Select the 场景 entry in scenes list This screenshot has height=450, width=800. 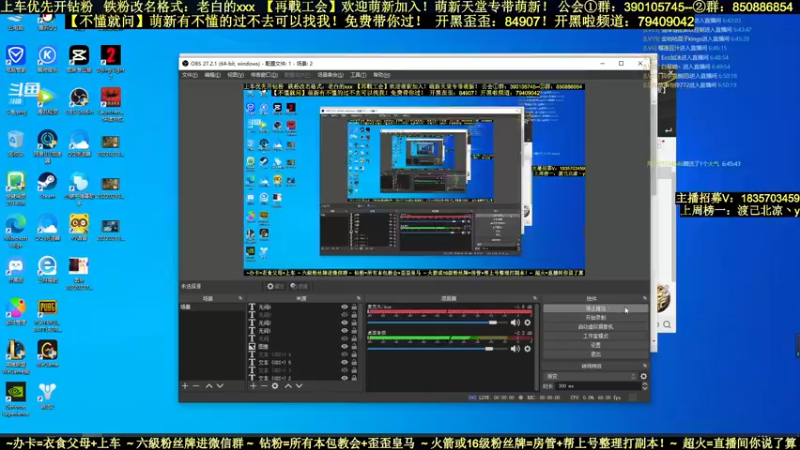click(x=212, y=307)
